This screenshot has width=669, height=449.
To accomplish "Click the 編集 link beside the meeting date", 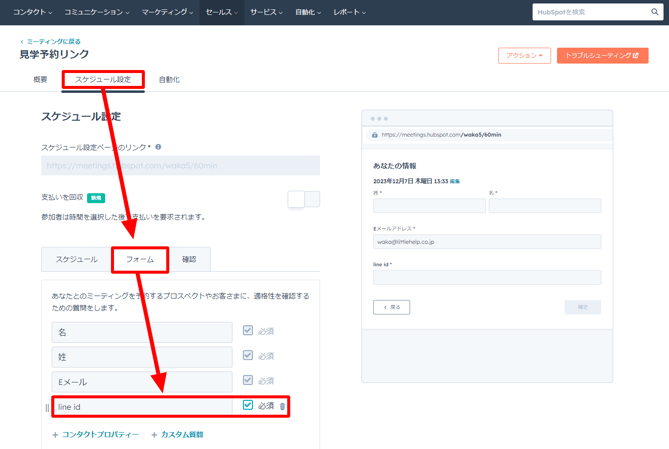I will (x=455, y=182).
